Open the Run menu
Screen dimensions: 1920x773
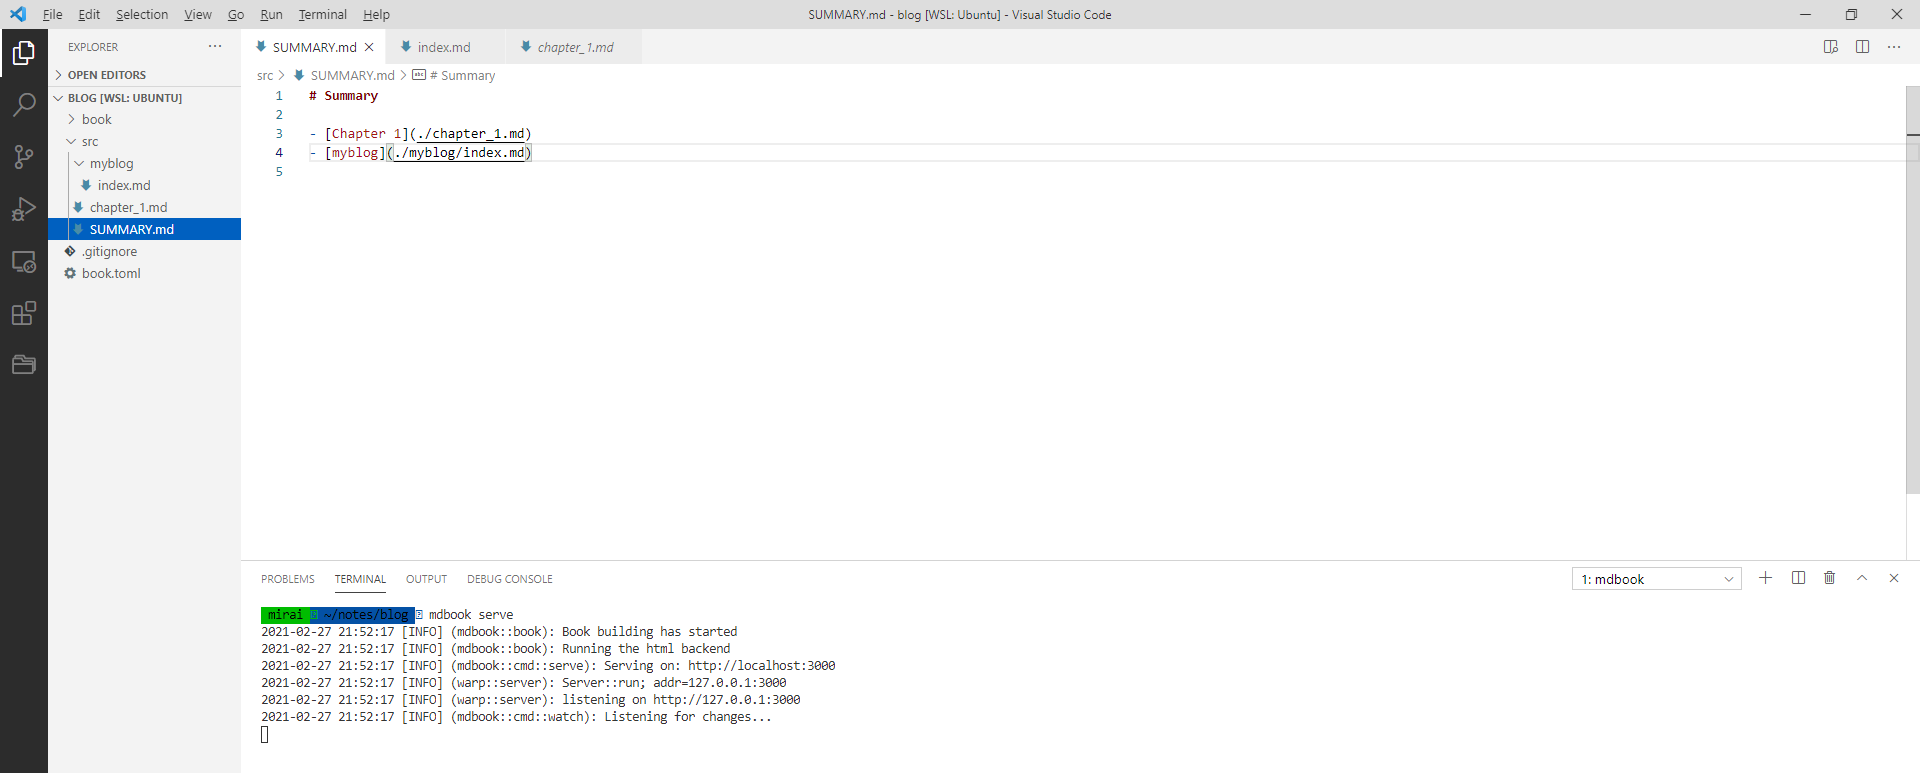271,15
